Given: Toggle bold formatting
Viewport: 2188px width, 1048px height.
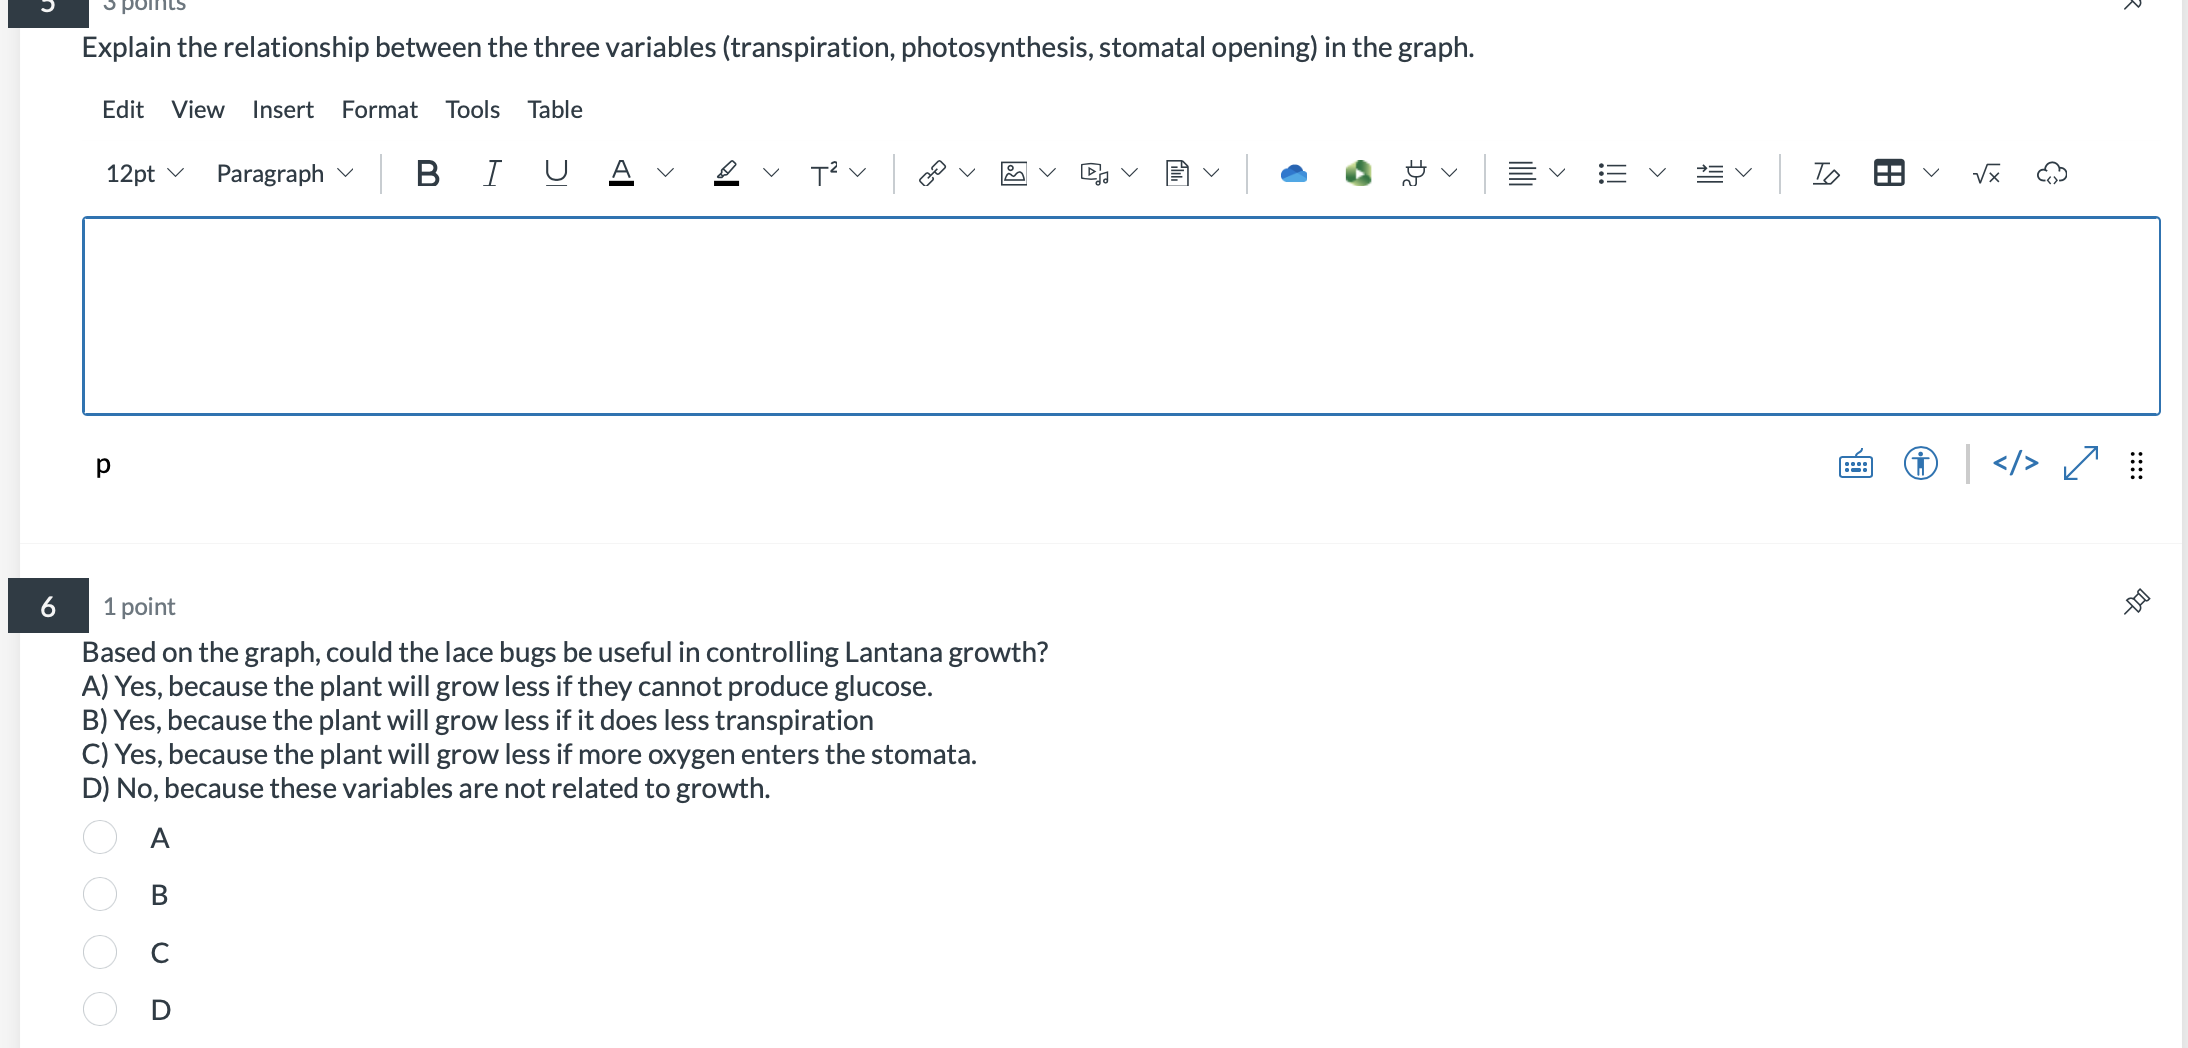Looking at the screenshot, I should tap(428, 174).
